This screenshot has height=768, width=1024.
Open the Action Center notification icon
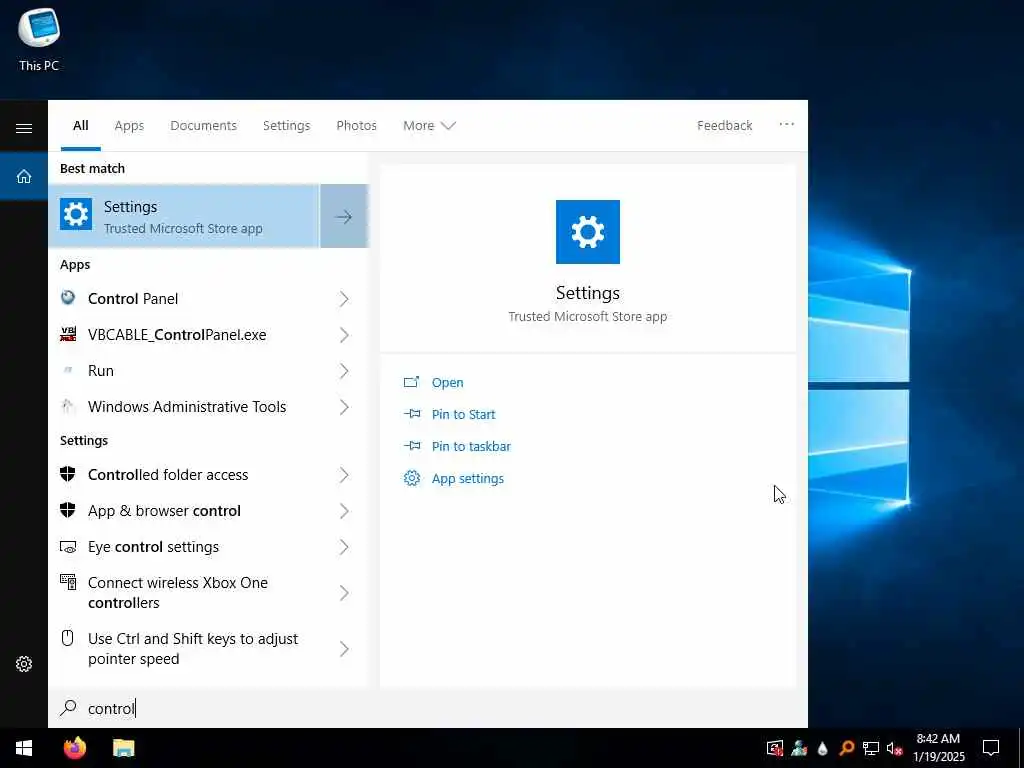click(x=991, y=748)
